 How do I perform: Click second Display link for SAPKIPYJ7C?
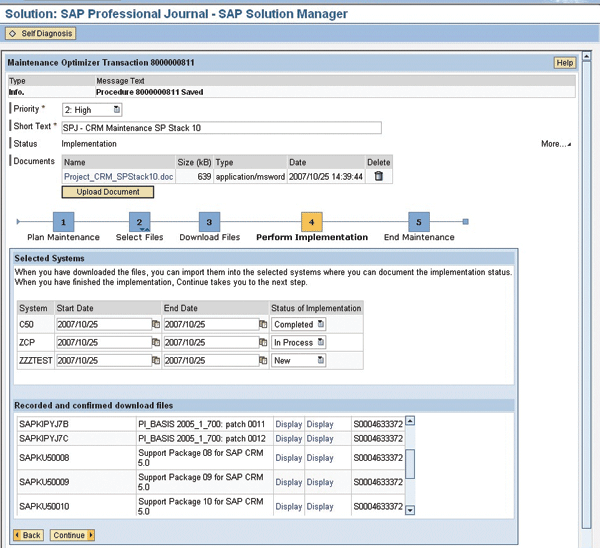pyautogui.click(x=320, y=439)
